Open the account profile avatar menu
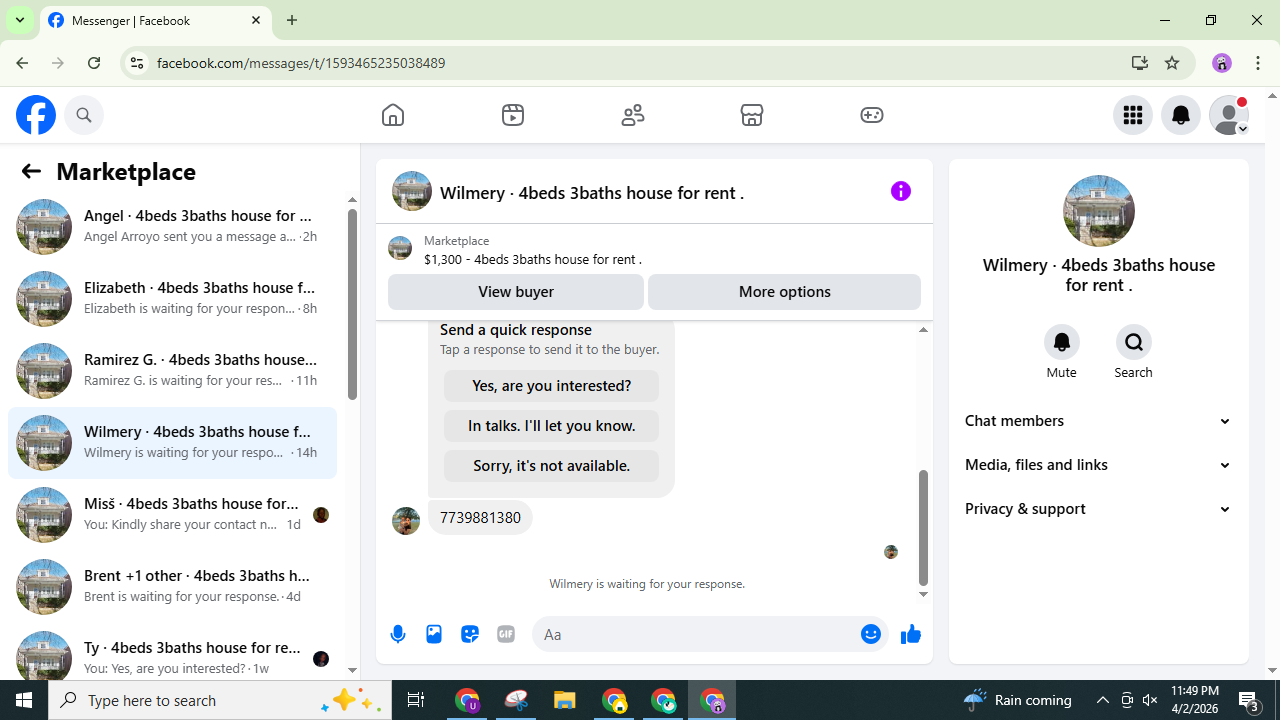Image resolution: width=1280 pixels, height=720 pixels. (1229, 115)
